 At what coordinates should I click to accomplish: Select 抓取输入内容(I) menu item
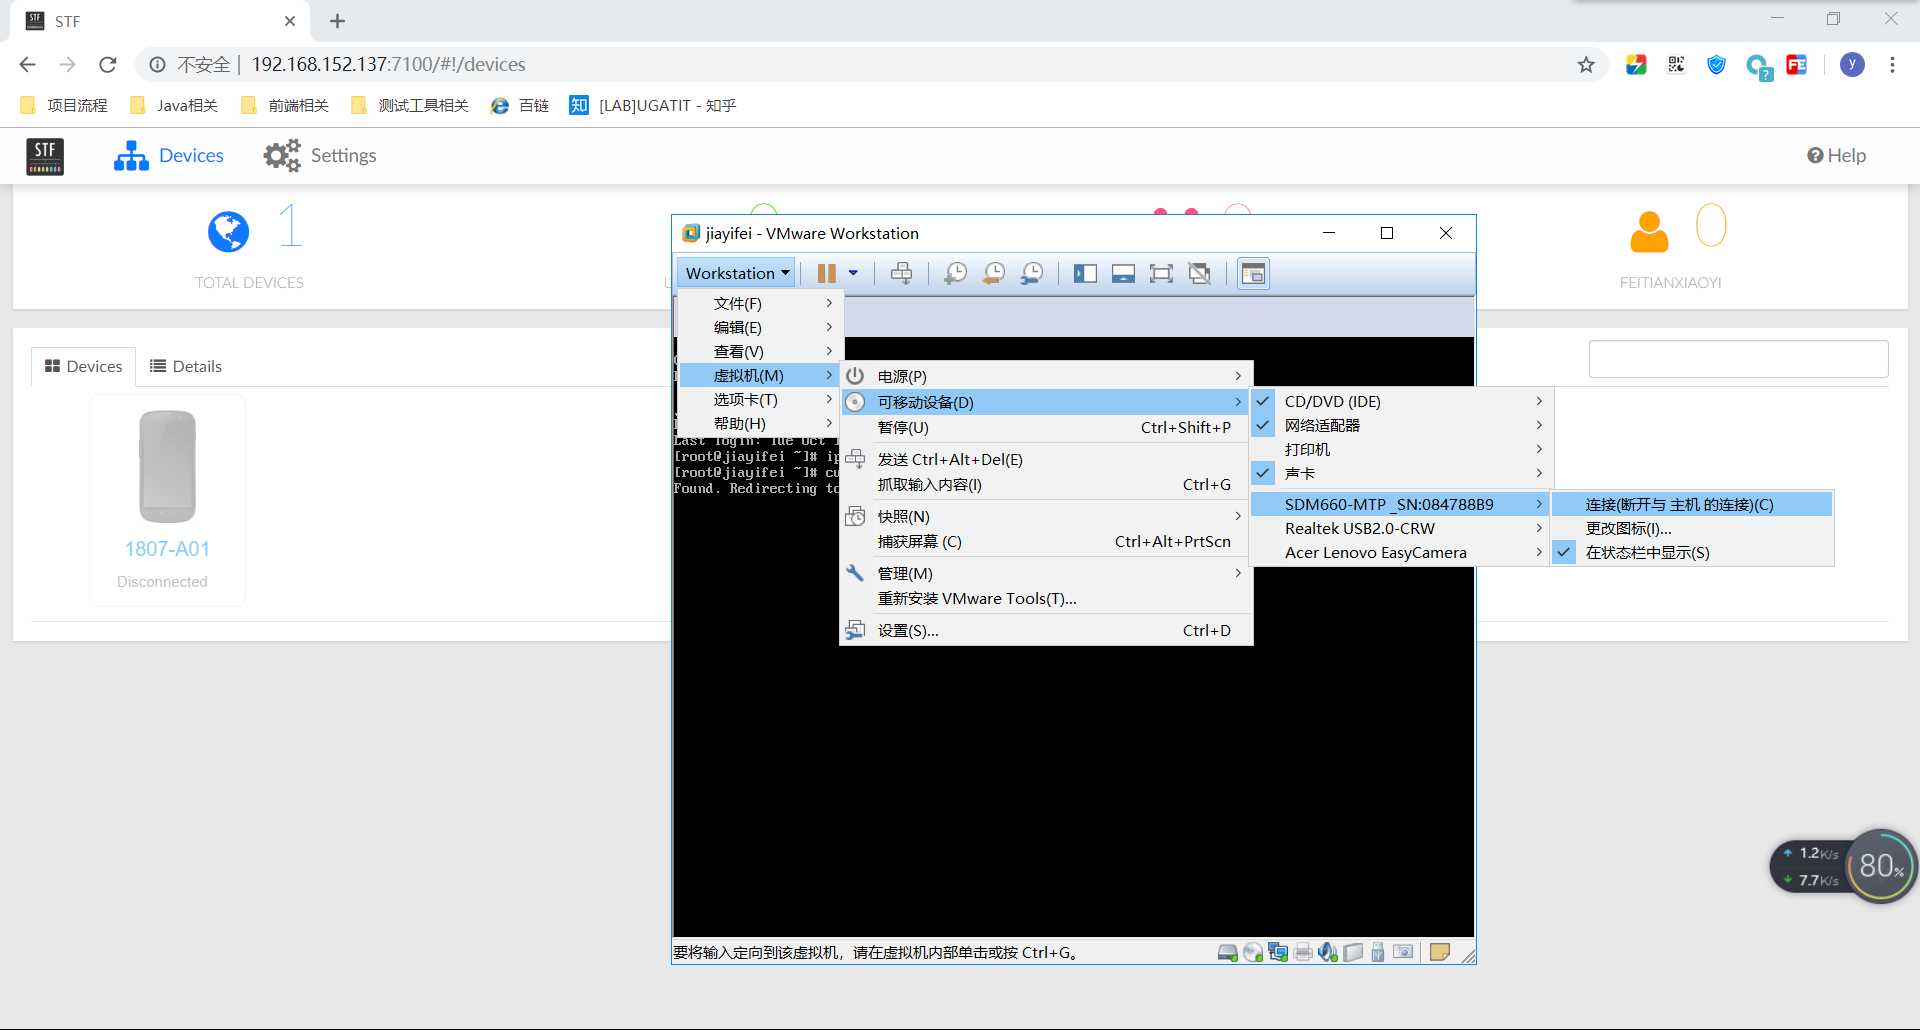[x=1046, y=484]
